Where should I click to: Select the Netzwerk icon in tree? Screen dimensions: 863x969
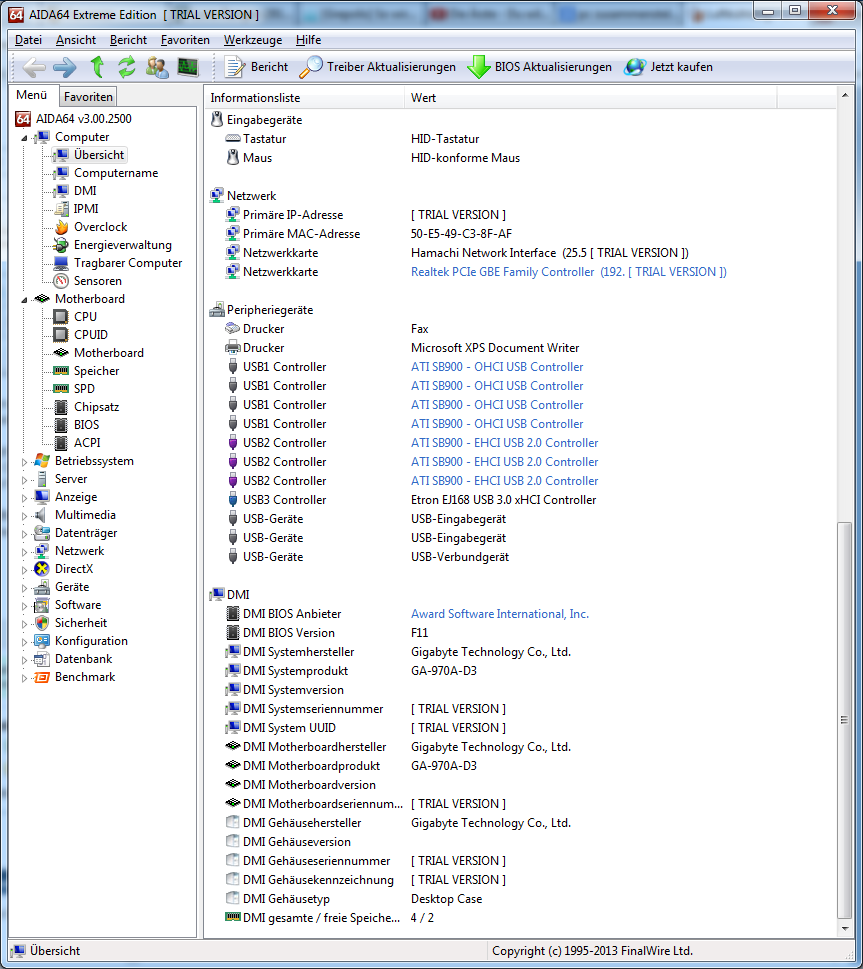pyautogui.click(x=42, y=551)
